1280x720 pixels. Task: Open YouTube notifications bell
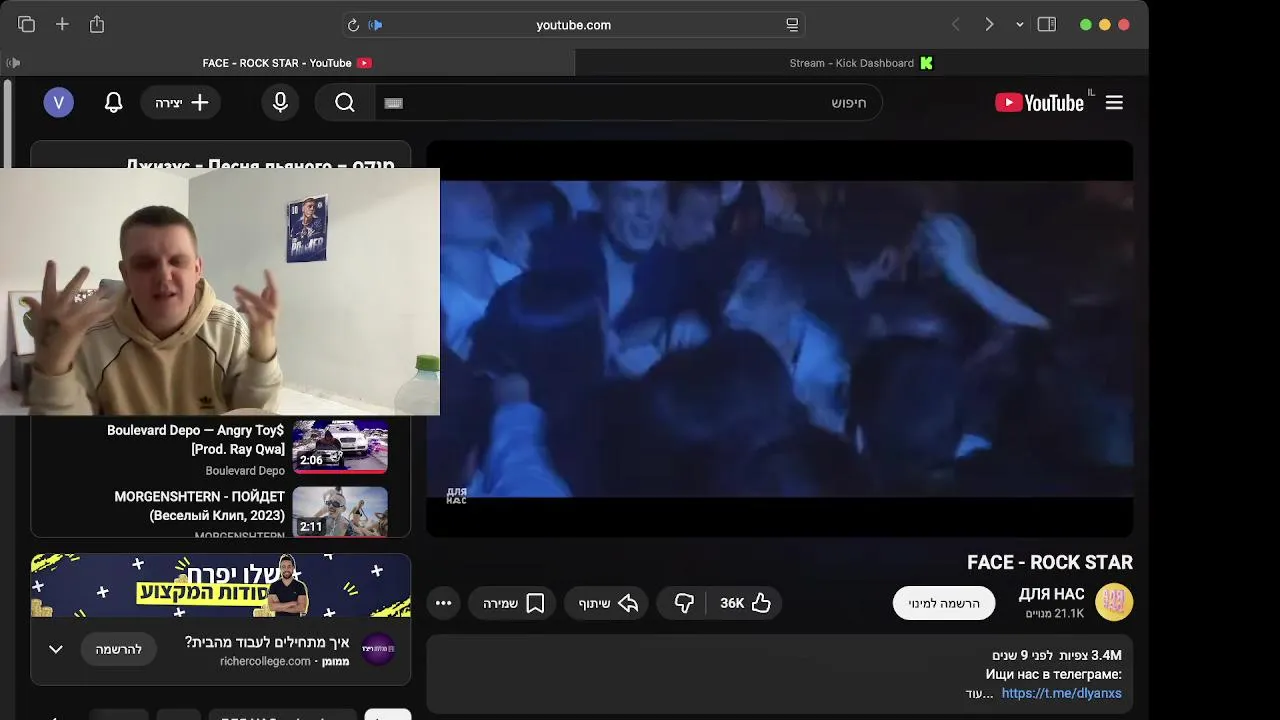tap(114, 102)
